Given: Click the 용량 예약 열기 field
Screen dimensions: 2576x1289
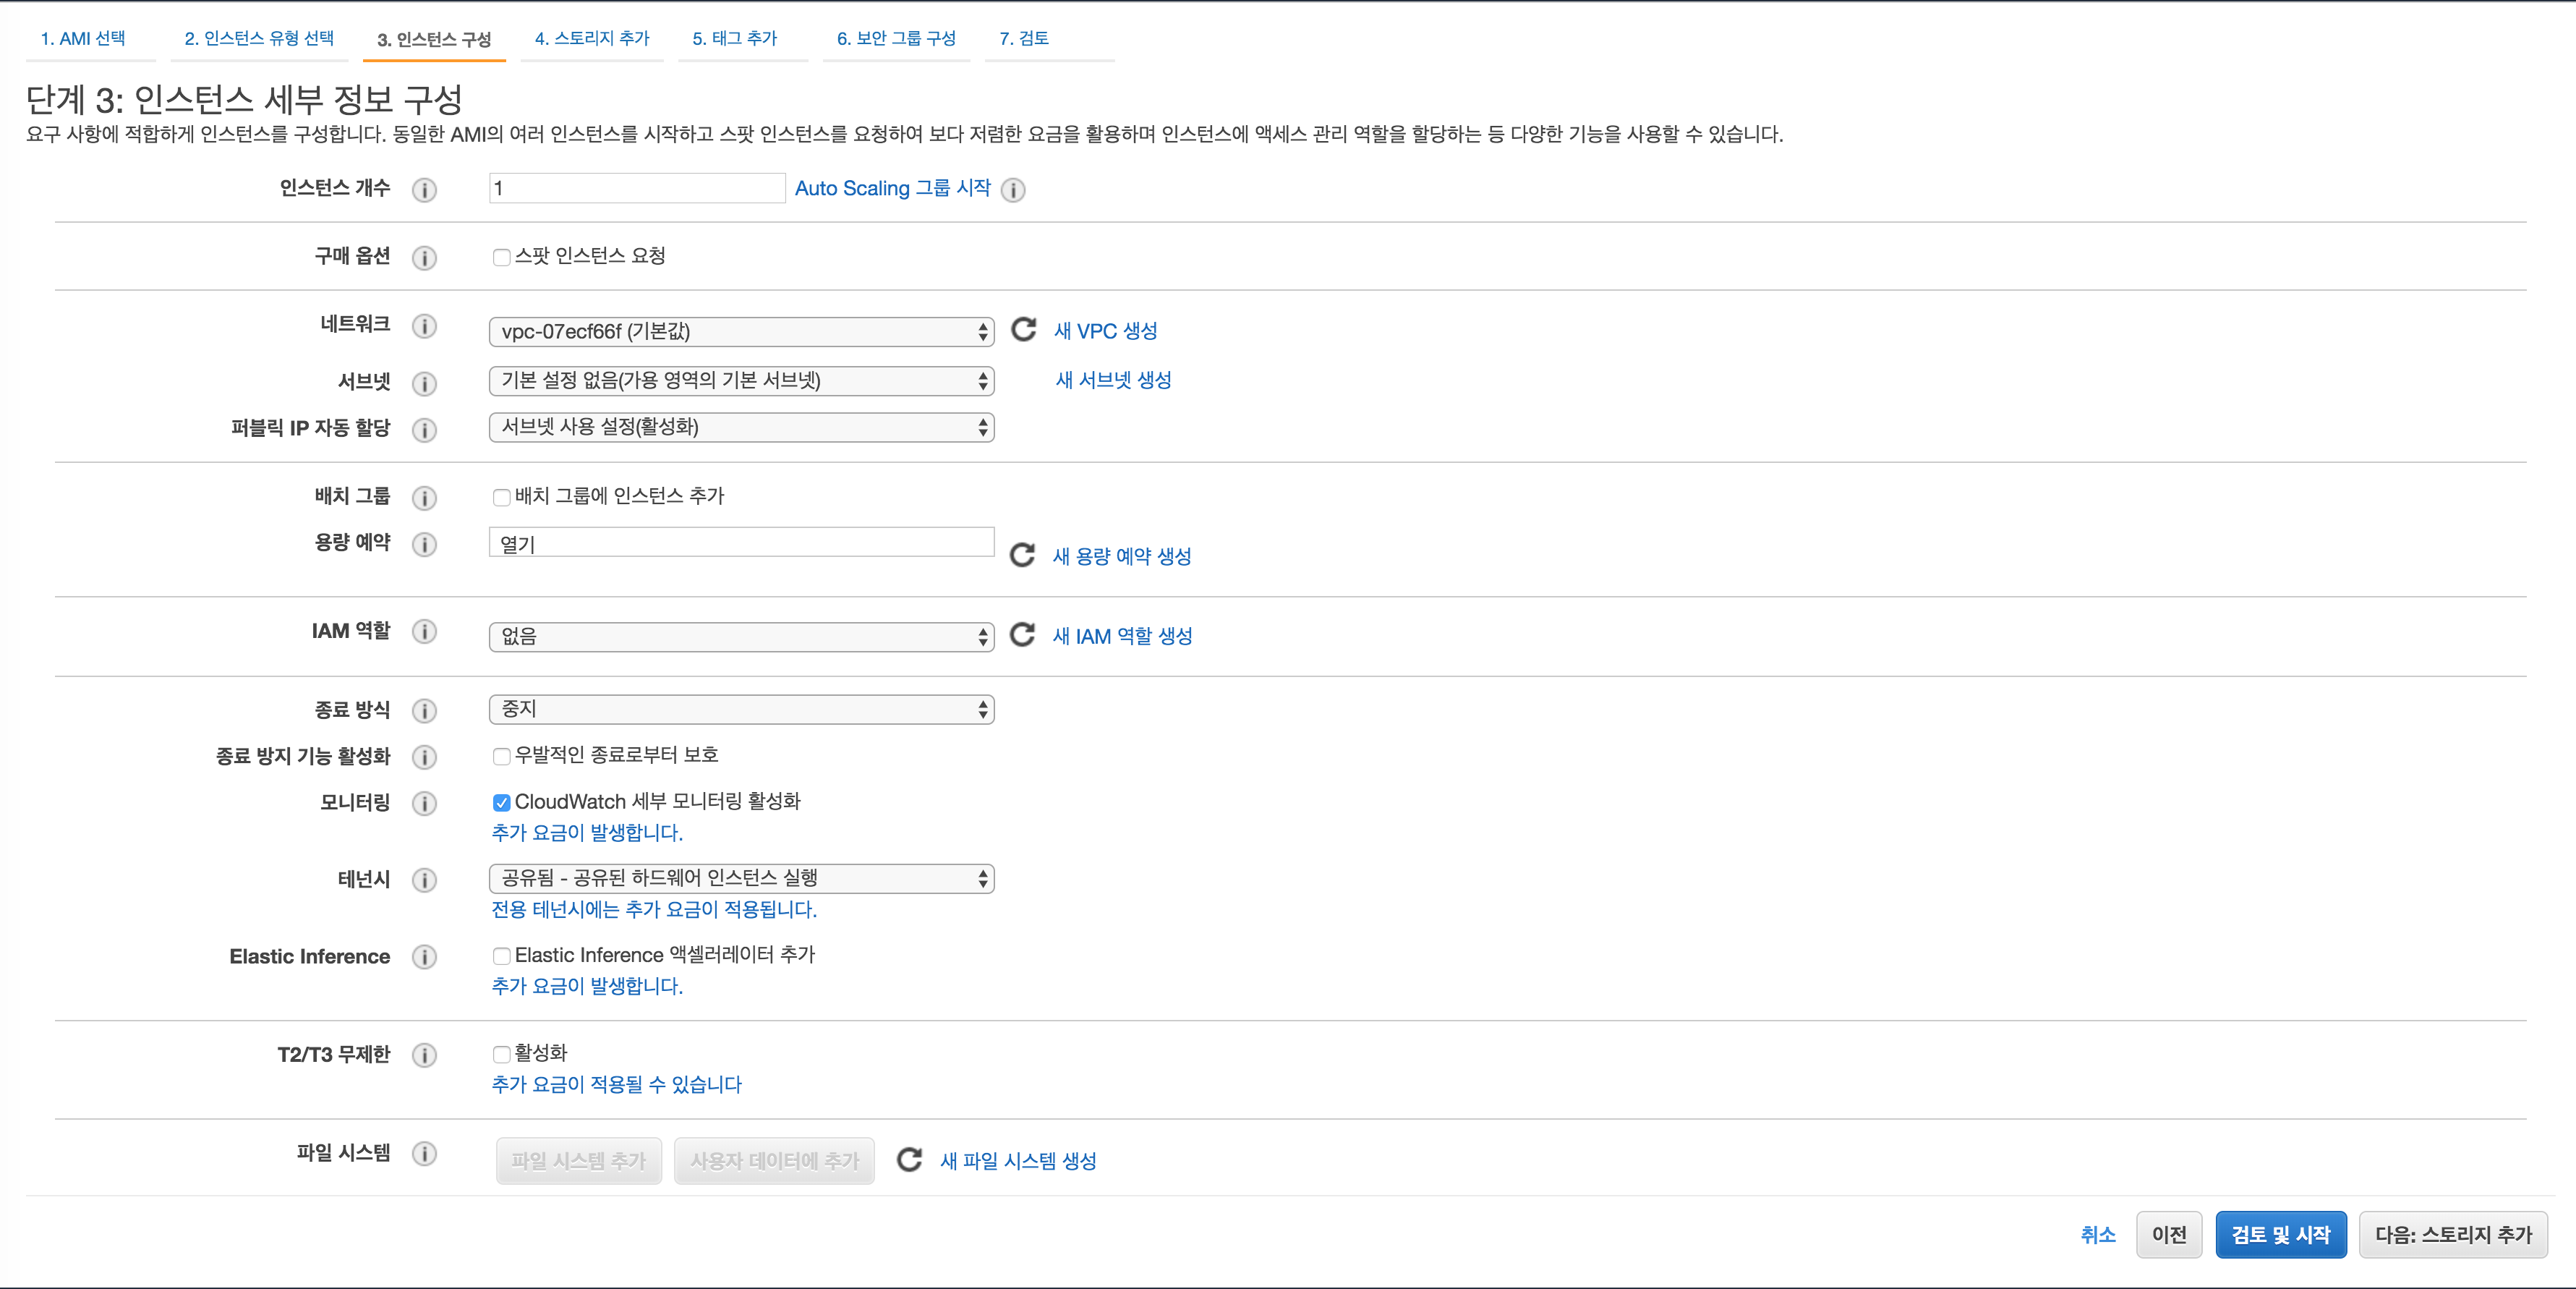Looking at the screenshot, I should tap(741, 542).
